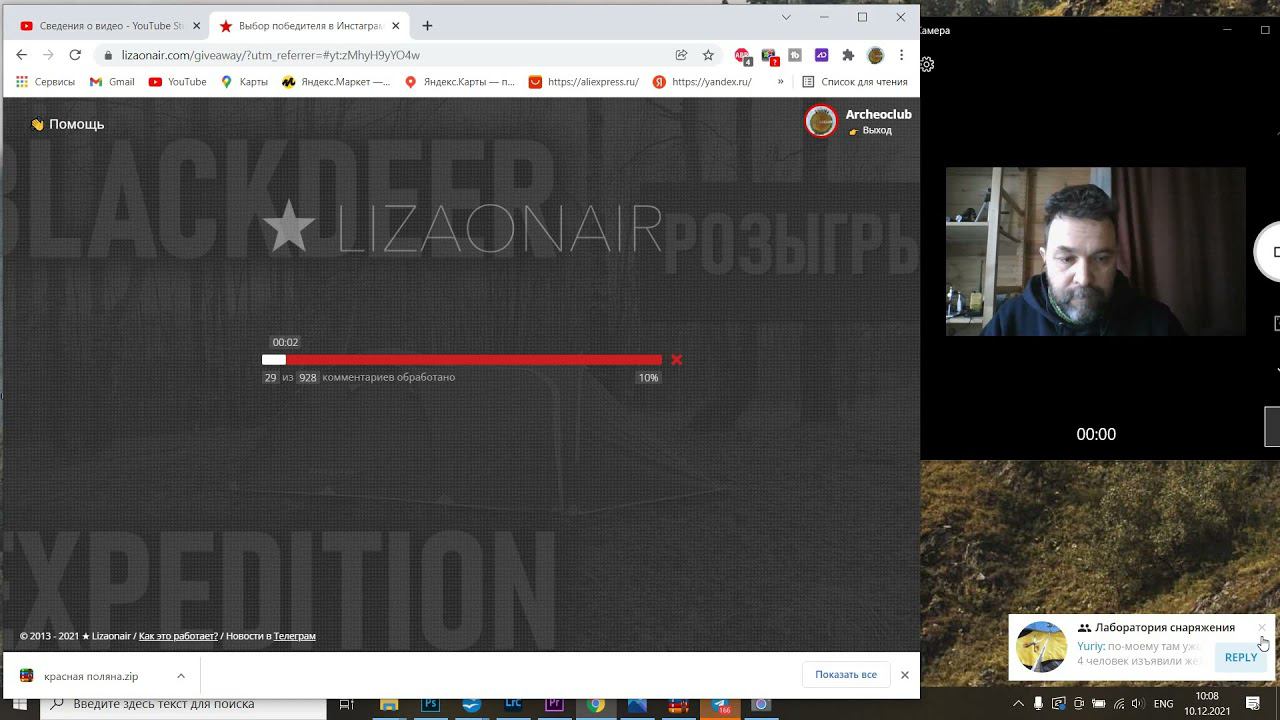Open the gray tb extension icon
This screenshot has width=1280, height=720.
(795, 55)
